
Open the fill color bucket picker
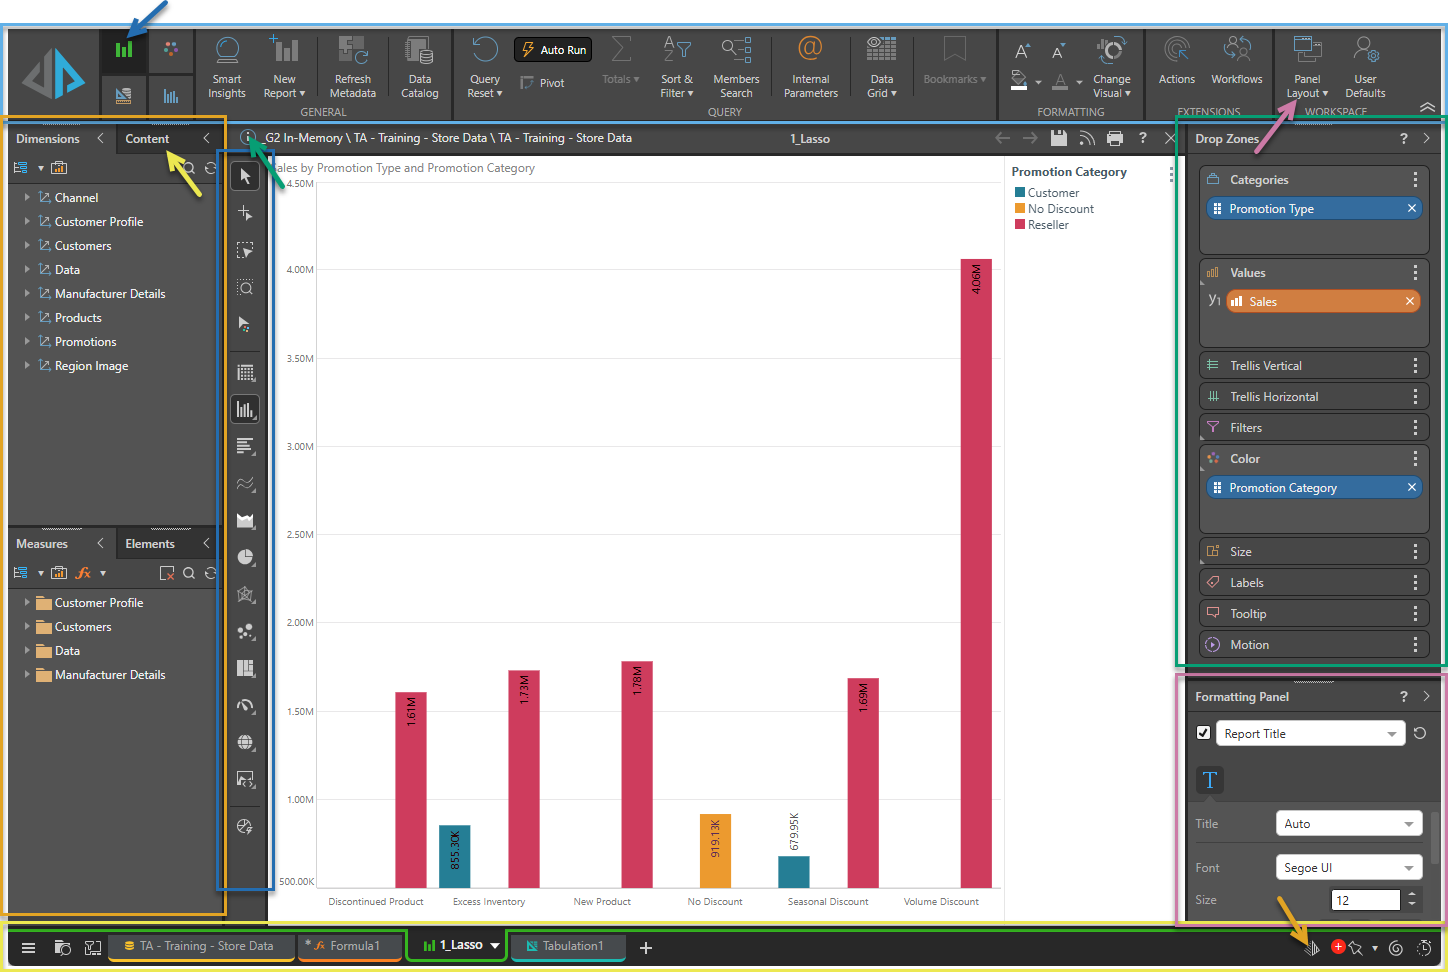point(1019,80)
